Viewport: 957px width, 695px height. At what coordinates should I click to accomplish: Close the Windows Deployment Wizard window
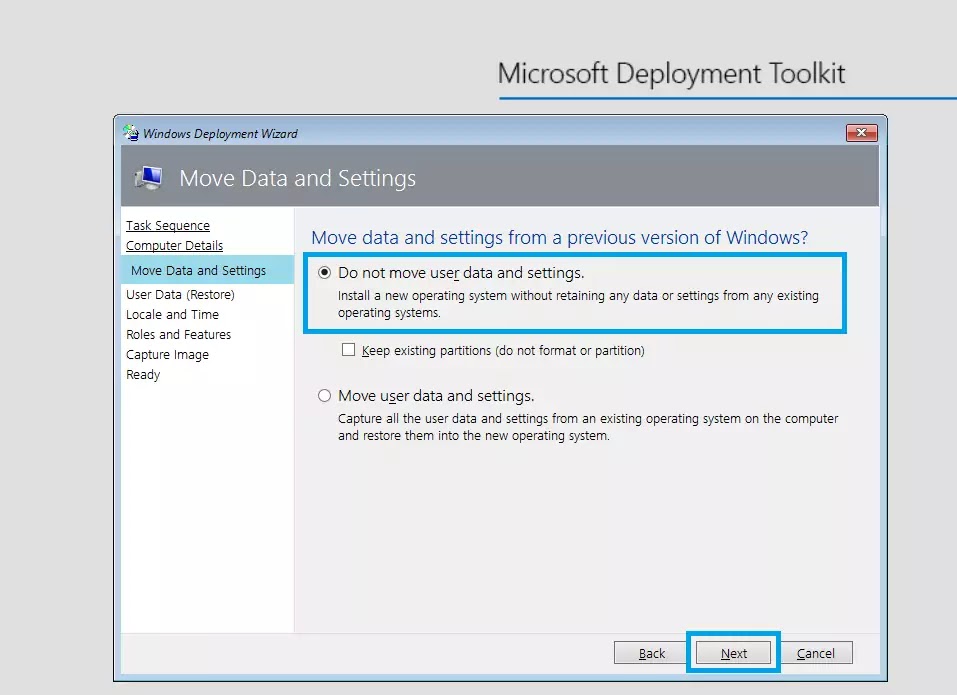861,132
